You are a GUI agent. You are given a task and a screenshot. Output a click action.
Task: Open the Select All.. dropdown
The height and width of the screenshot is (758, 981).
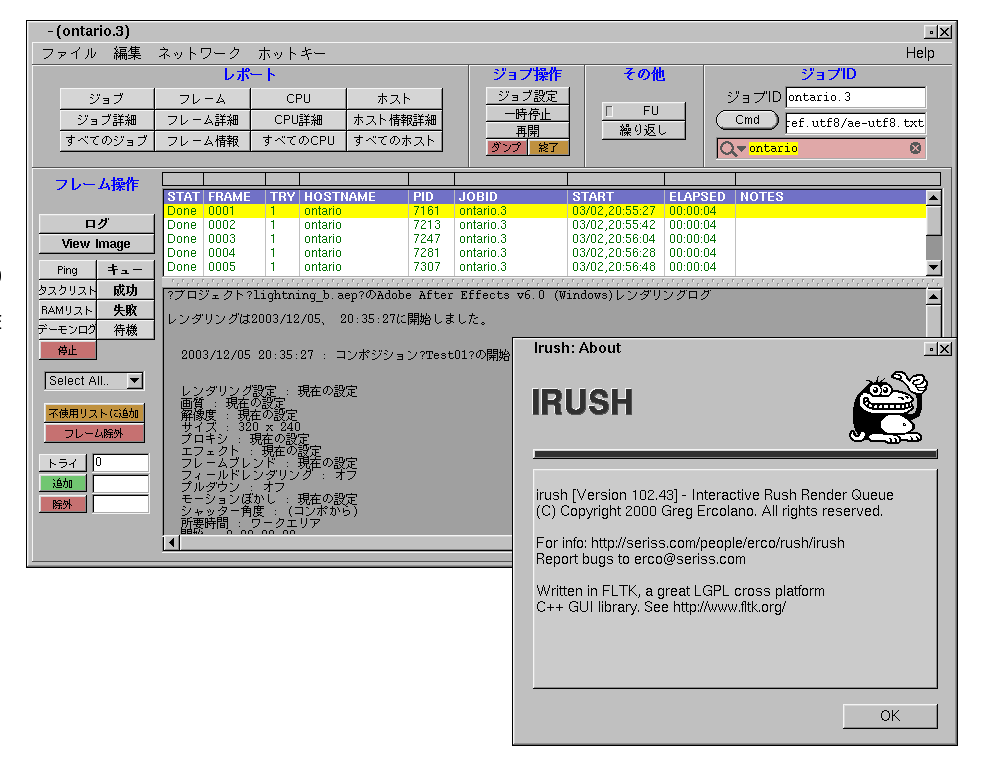pyautogui.click(x=94, y=381)
